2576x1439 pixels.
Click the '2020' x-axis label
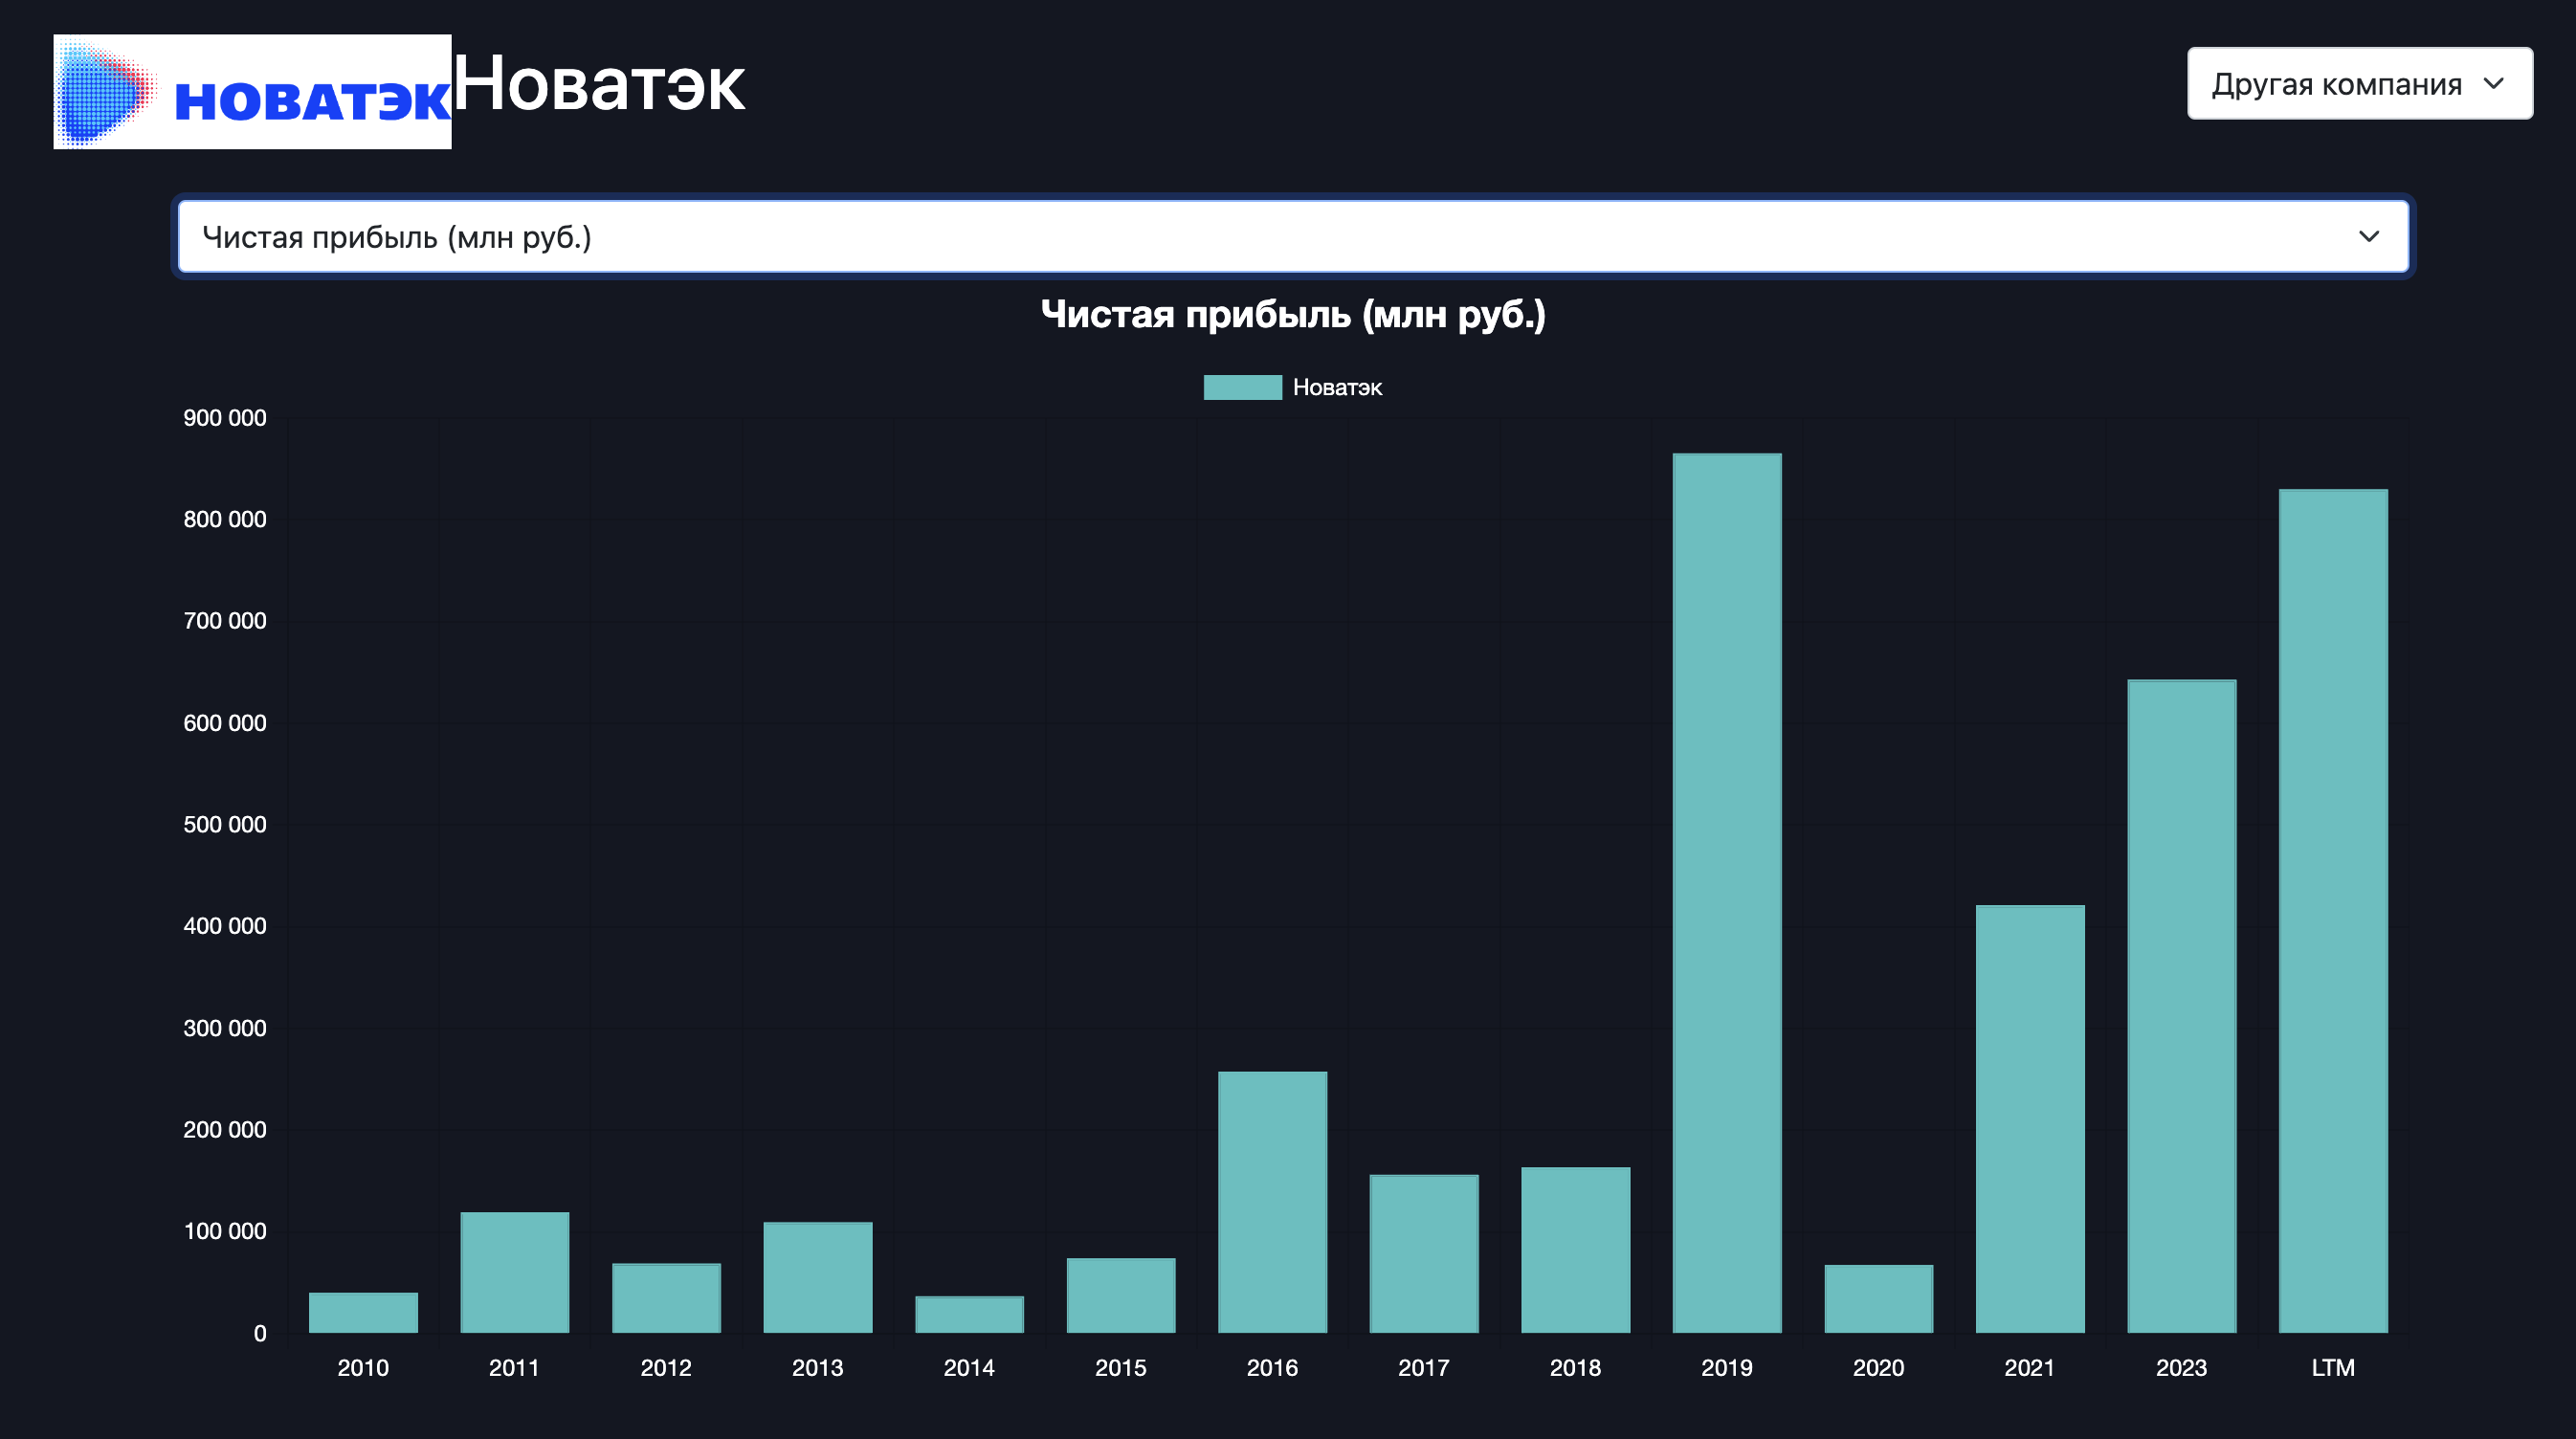[x=1879, y=1368]
